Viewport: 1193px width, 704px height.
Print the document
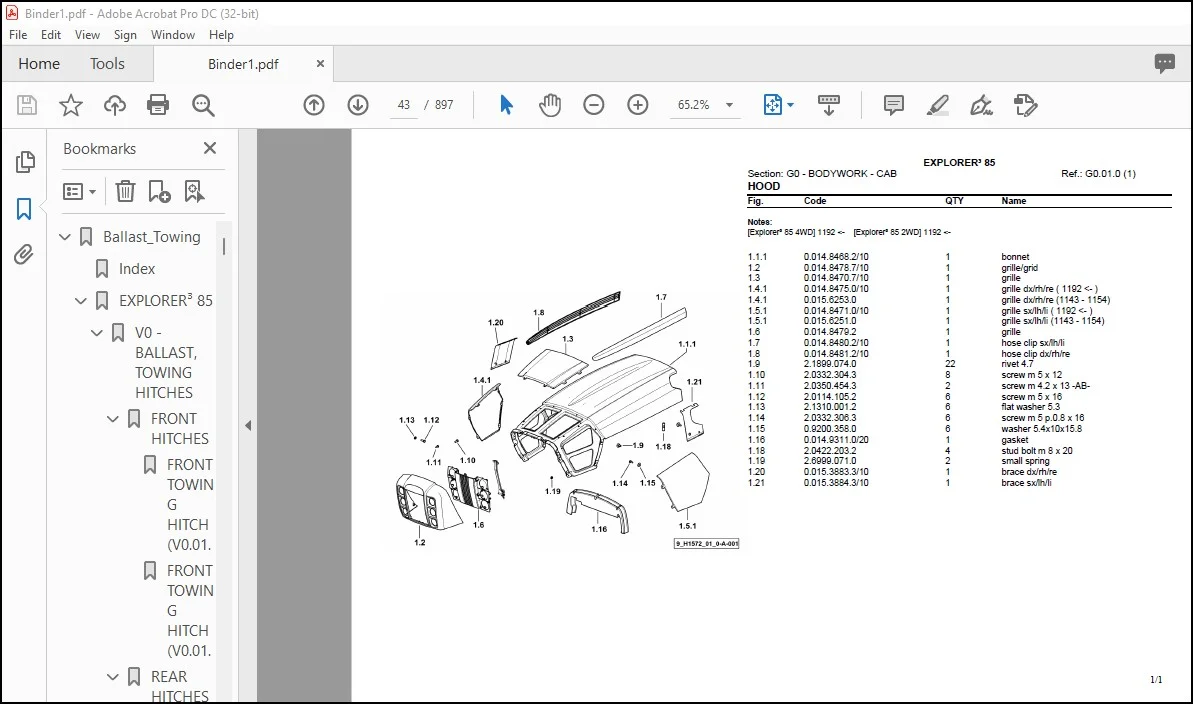click(158, 105)
